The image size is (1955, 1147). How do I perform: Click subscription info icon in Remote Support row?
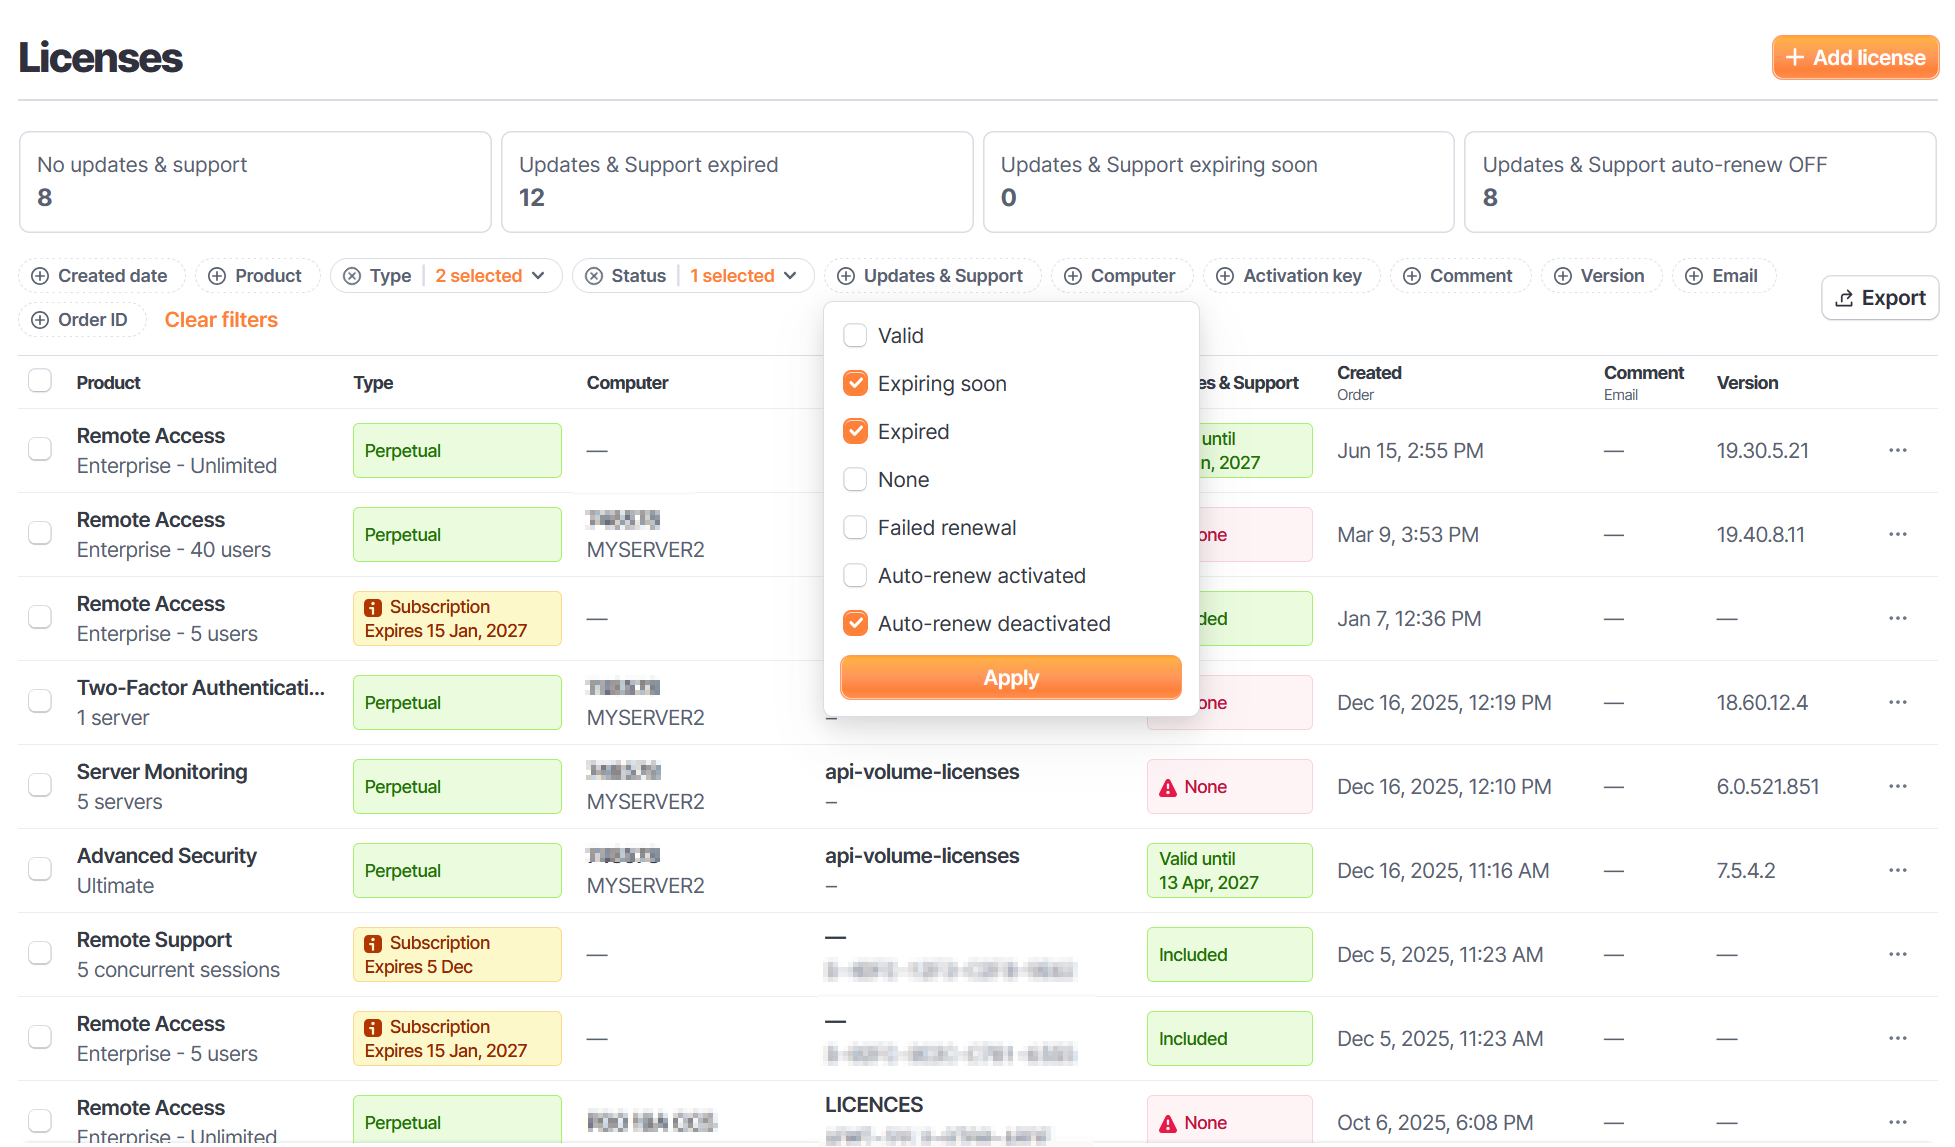pyautogui.click(x=373, y=944)
